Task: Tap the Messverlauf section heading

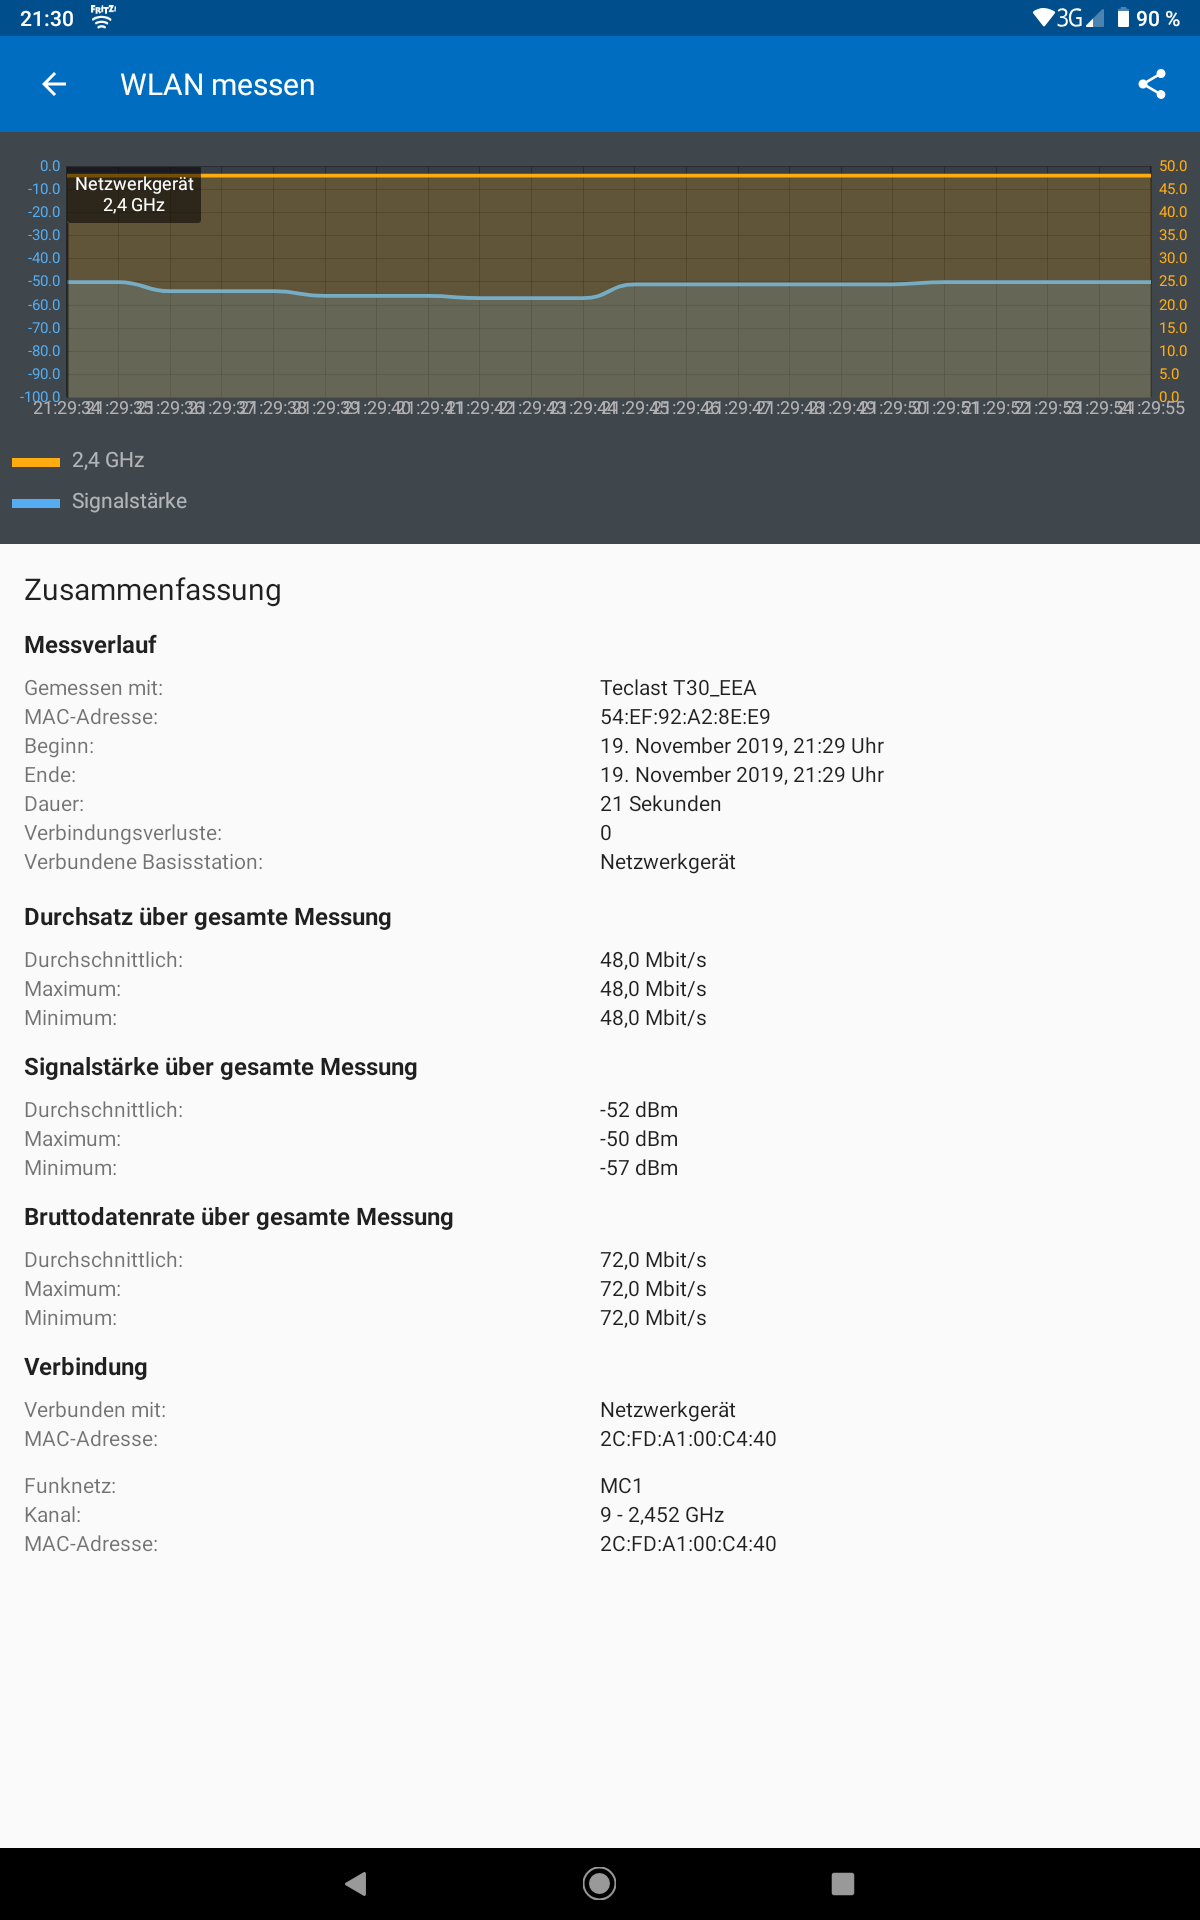Action: [x=90, y=645]
